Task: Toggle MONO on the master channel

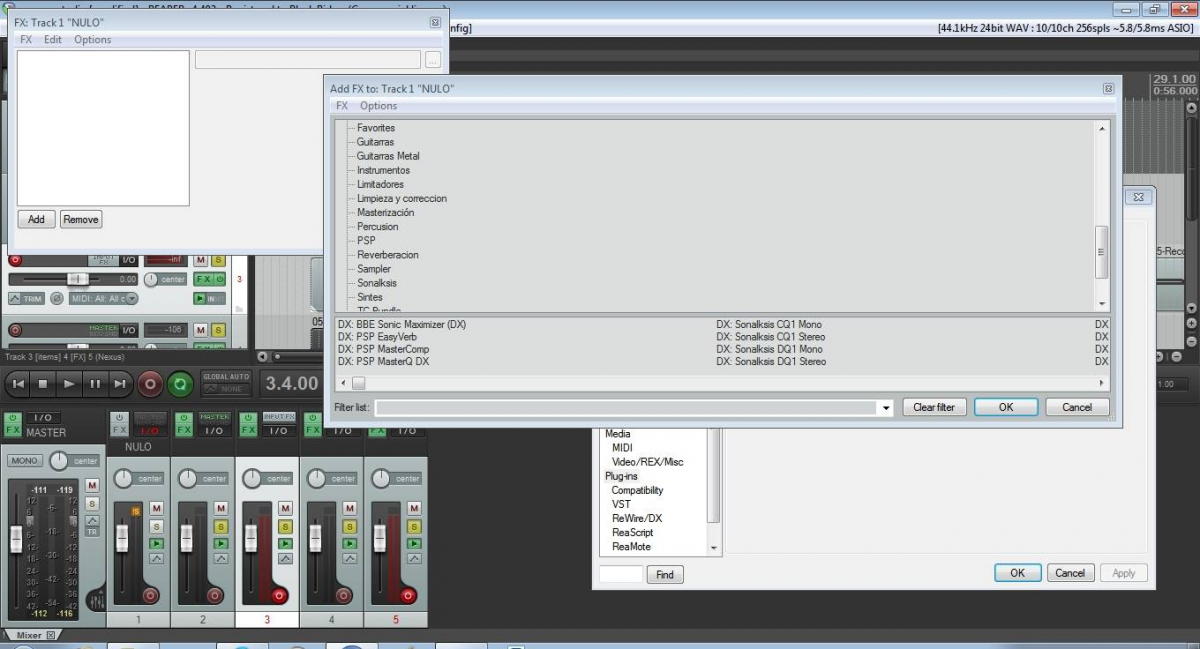Action: click(x=24, y=461)
